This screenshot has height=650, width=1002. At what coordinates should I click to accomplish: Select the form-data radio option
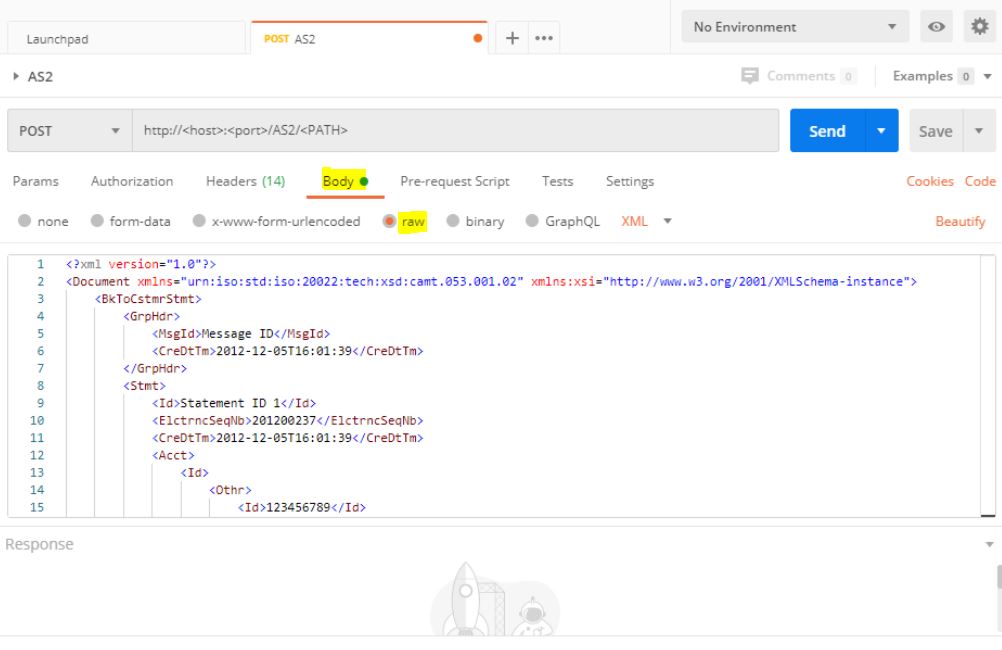point(97,222)
